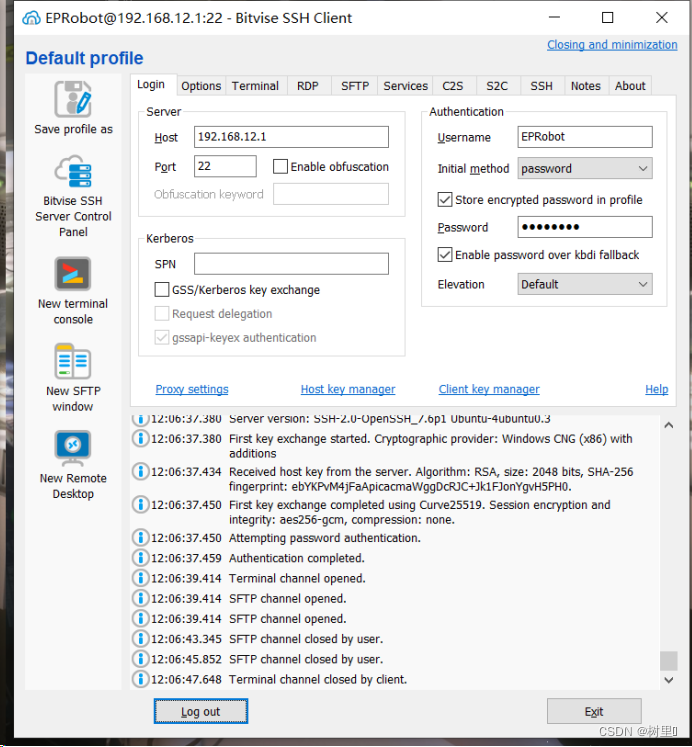Select log text 'Attempting password authentication.'
692x747 pixels.
click(325, 538)
